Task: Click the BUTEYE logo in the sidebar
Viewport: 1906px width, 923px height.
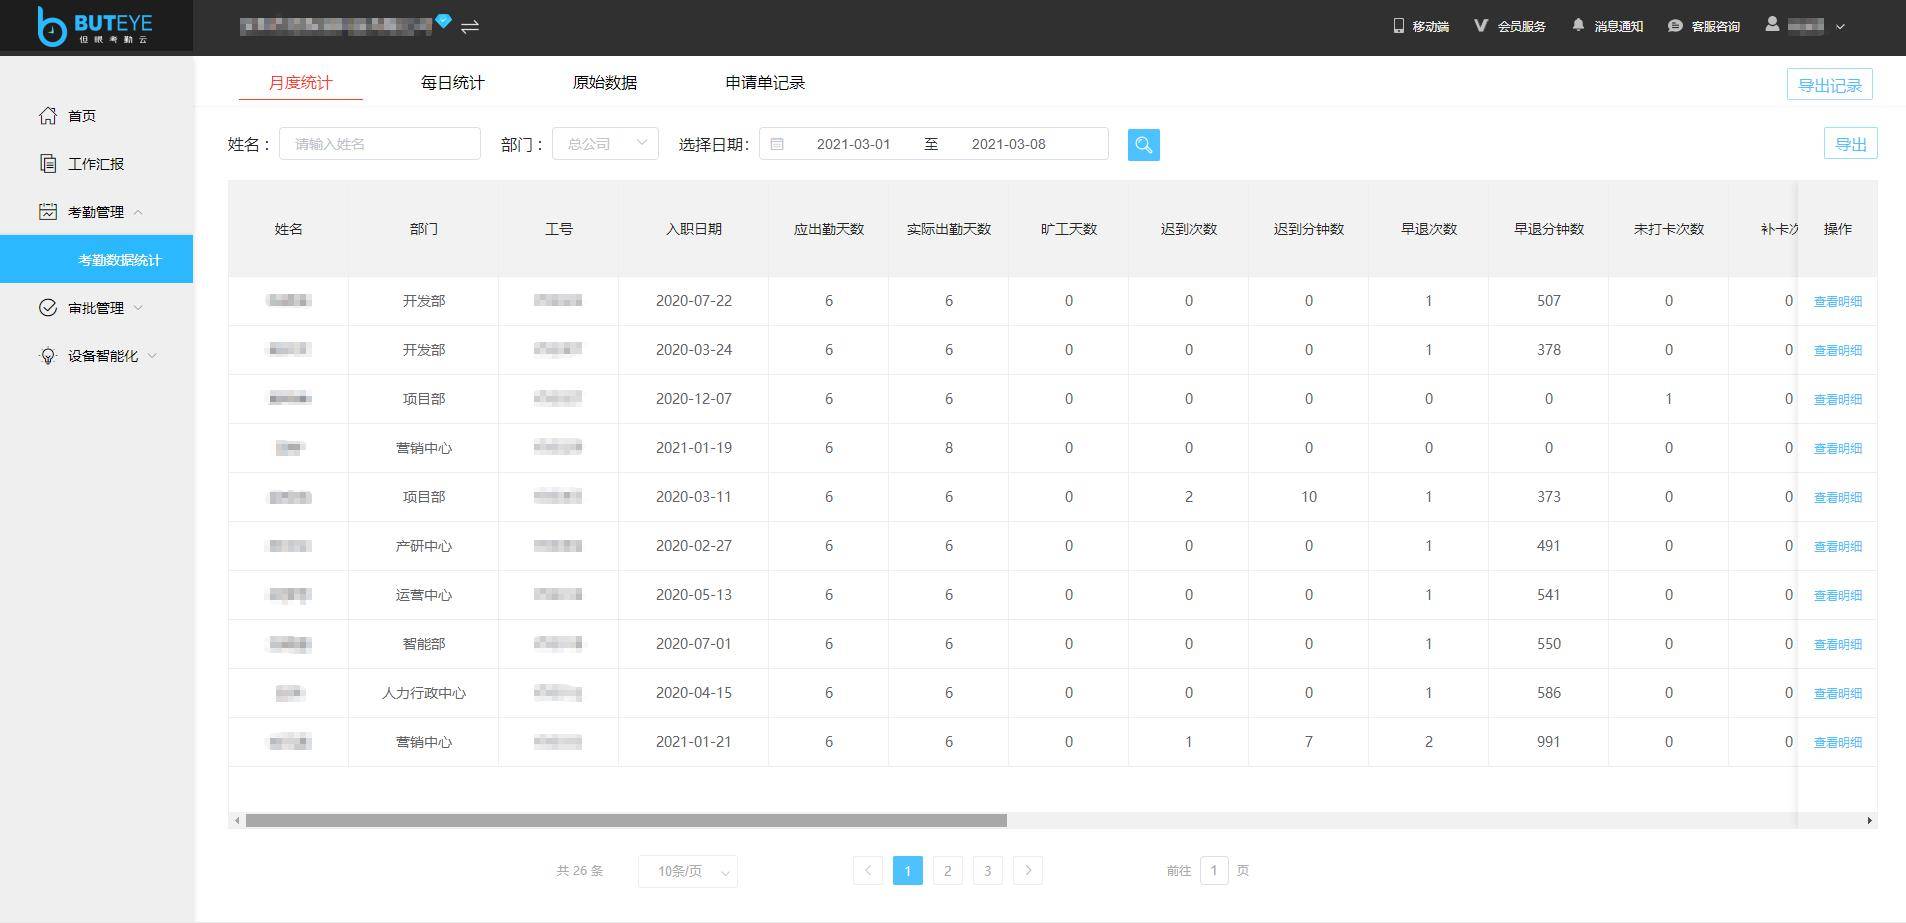Action: (x=95, y=27)
